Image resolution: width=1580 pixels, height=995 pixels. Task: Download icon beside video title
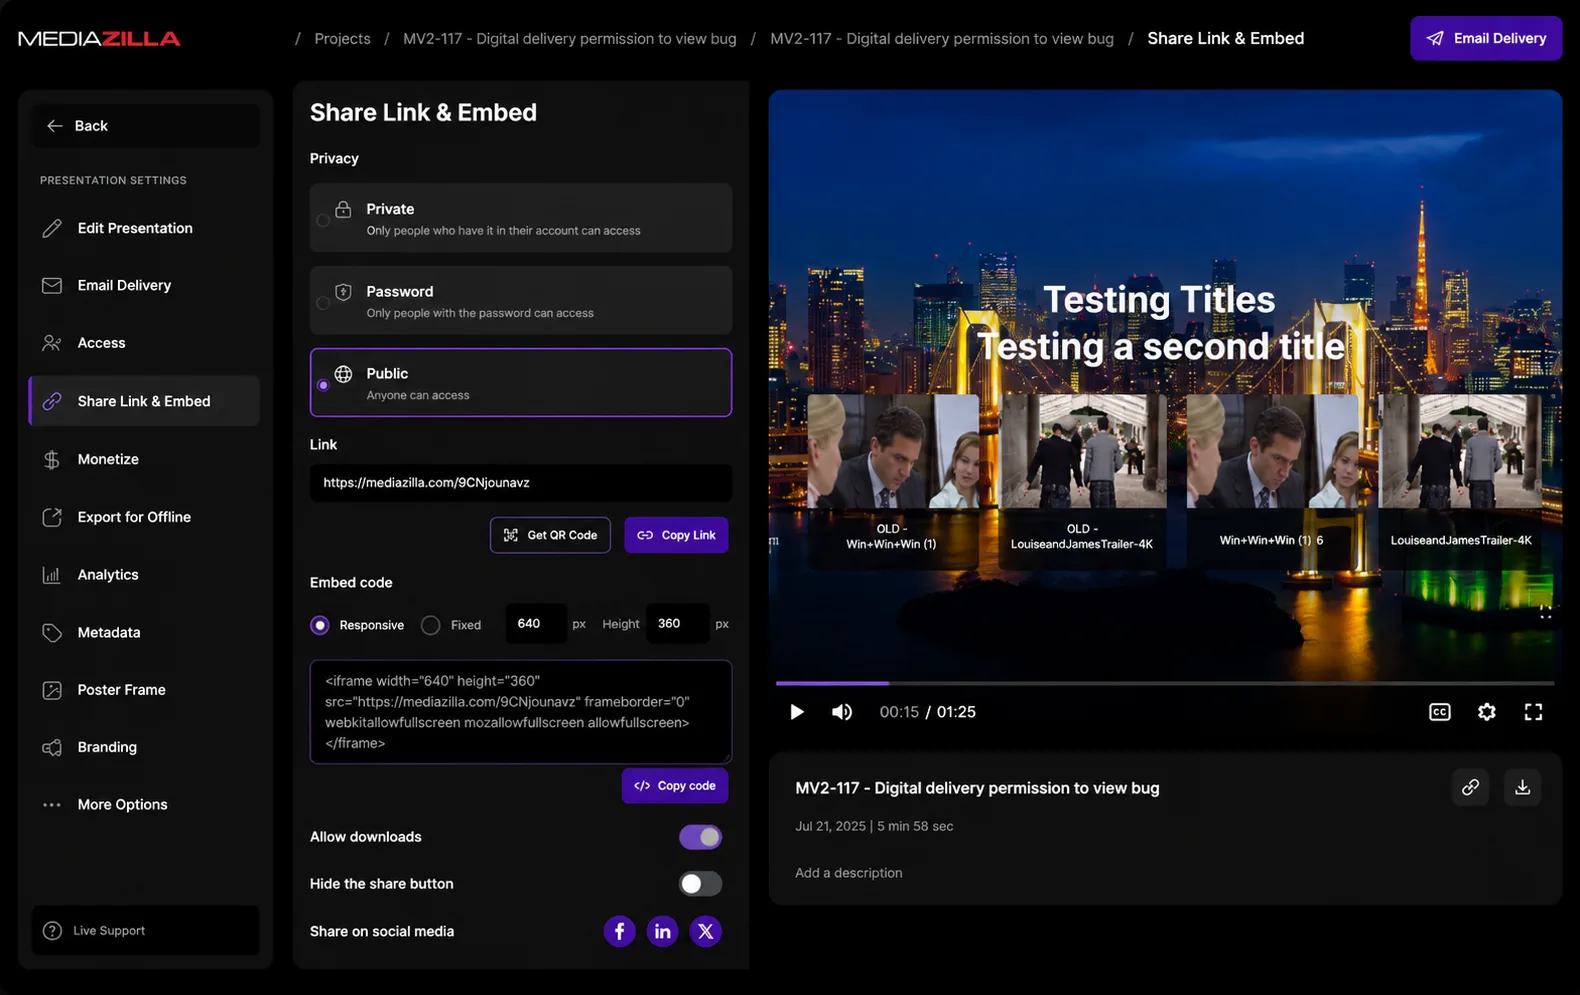pyautogui.click(x=1522, y=787)
